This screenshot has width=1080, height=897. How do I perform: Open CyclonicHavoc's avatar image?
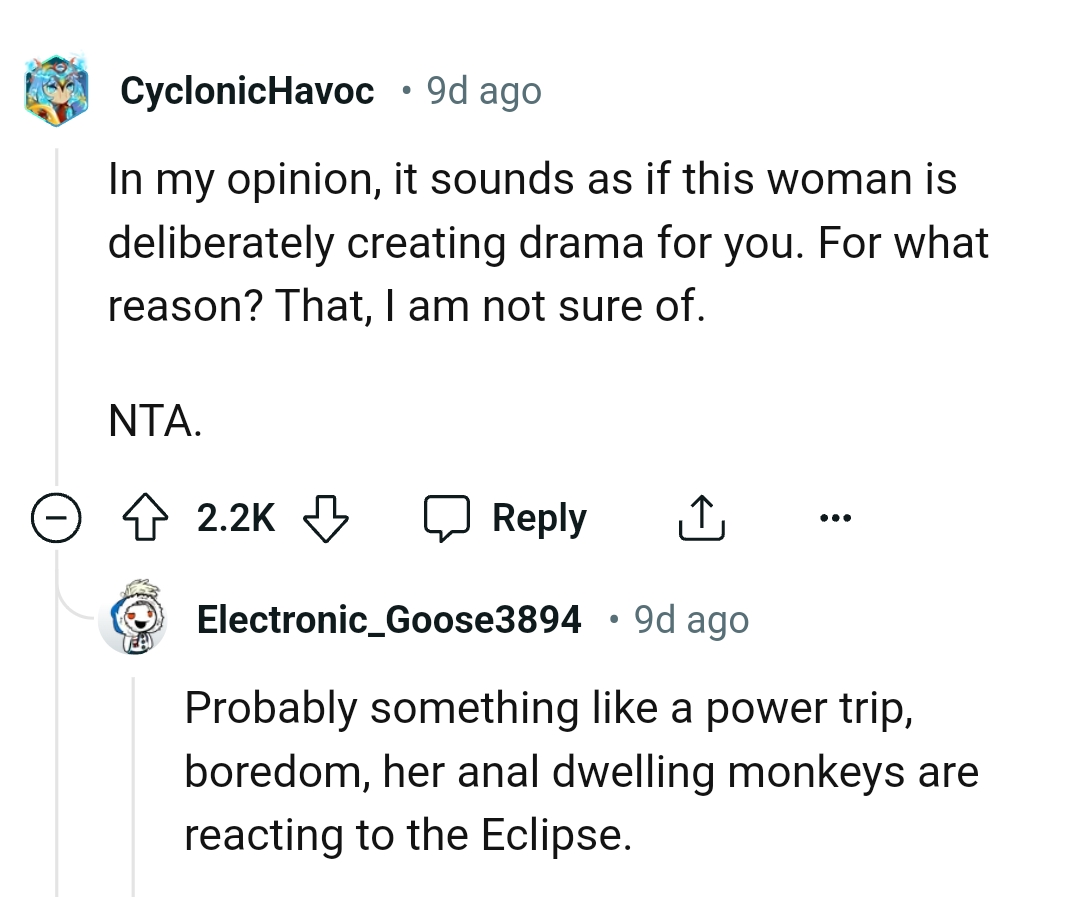(x=55, y=91)
